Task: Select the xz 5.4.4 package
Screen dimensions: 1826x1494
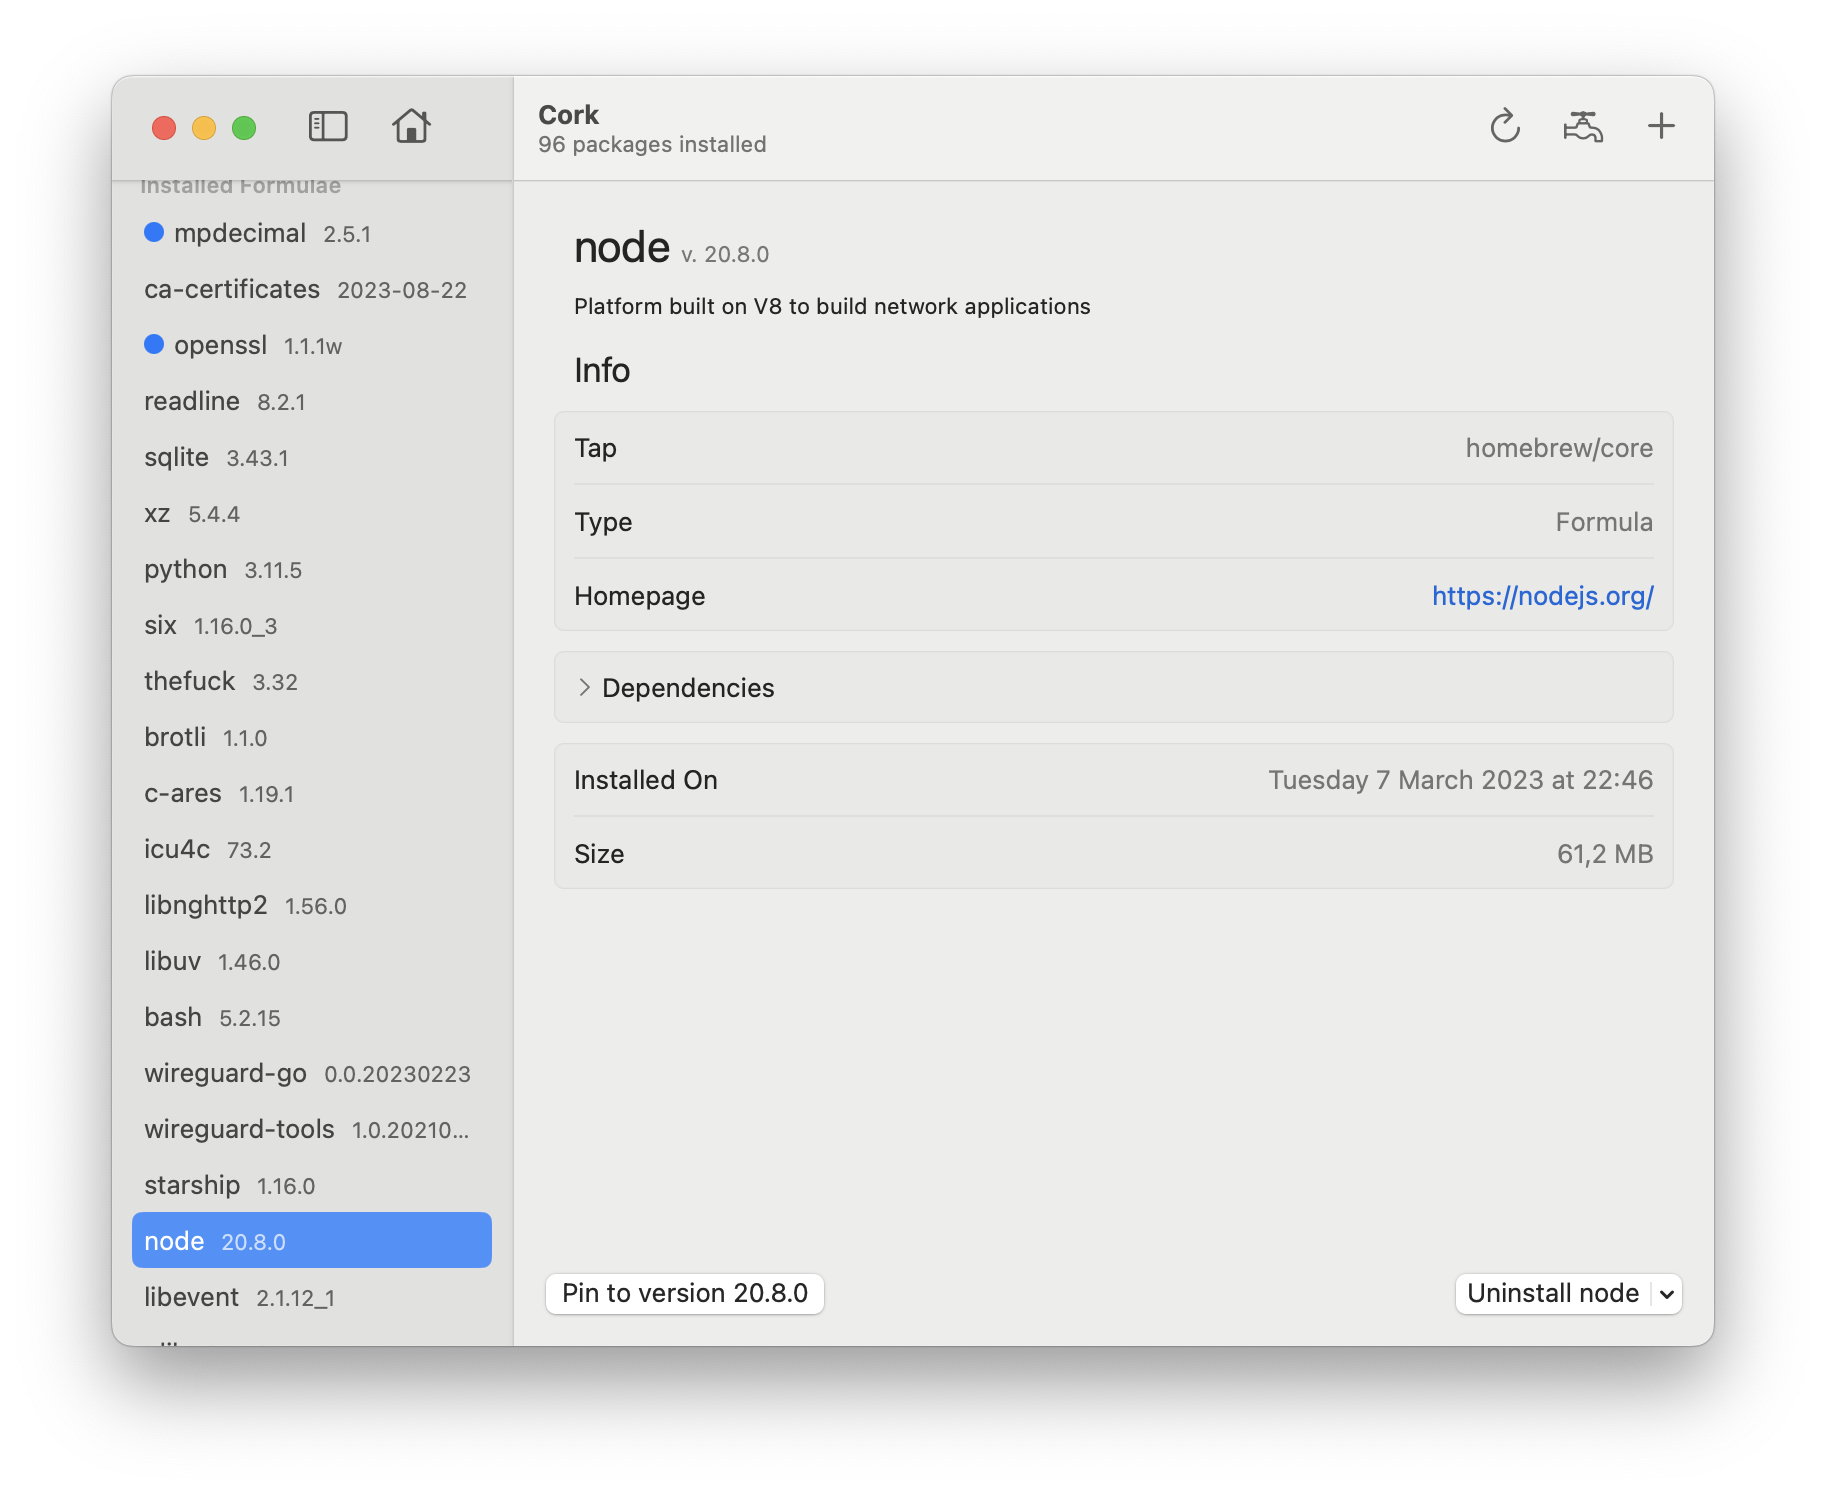Action: point(312,513)
